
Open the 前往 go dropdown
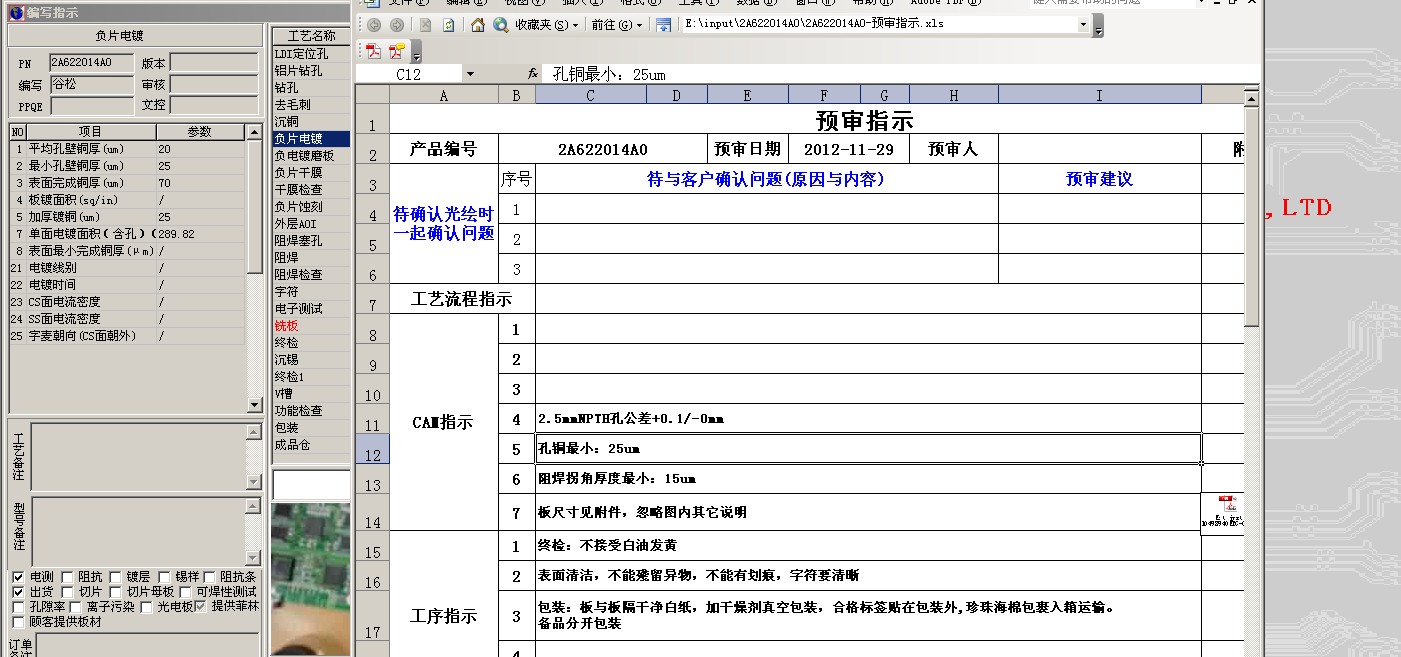(616, 25)
